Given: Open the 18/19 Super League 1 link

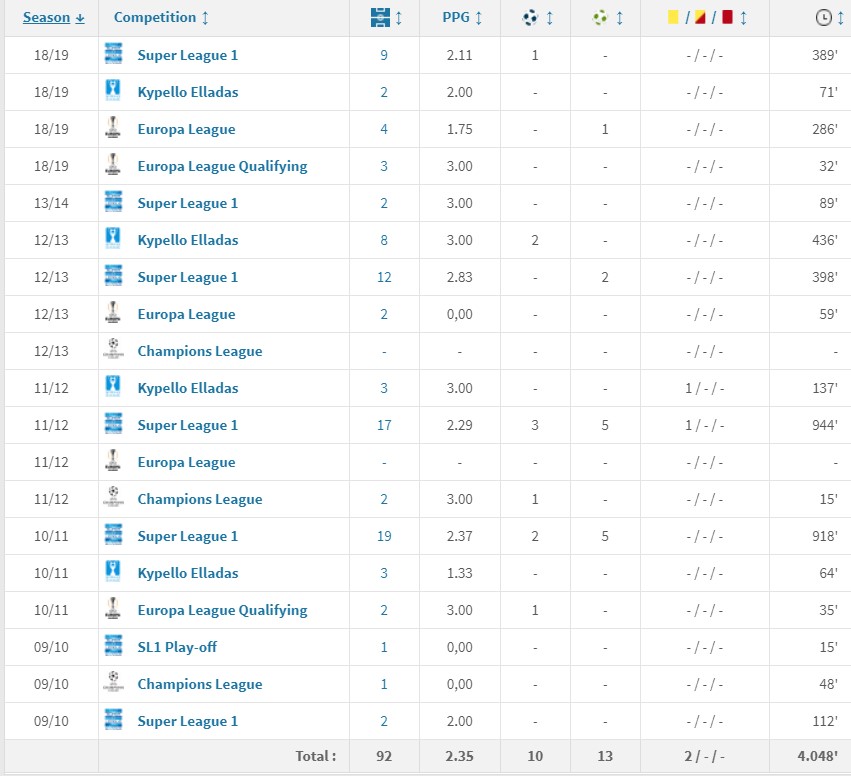Looking at the screenshot, I should 188,55.
